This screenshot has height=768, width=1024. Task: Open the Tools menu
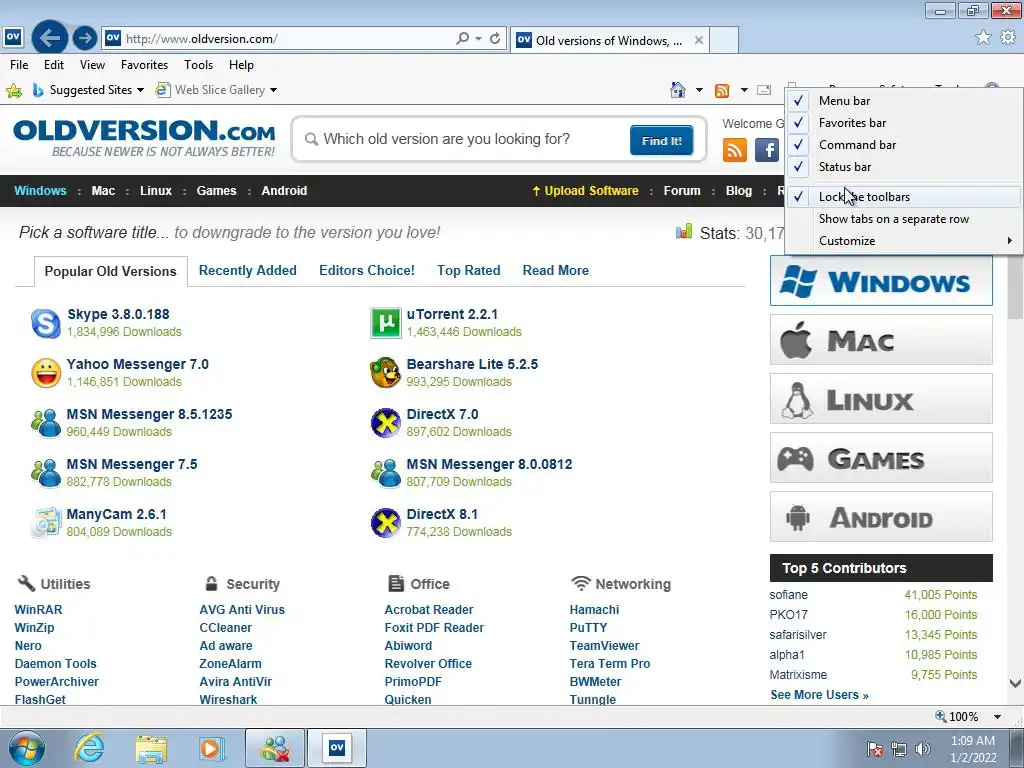coord(199,65)
